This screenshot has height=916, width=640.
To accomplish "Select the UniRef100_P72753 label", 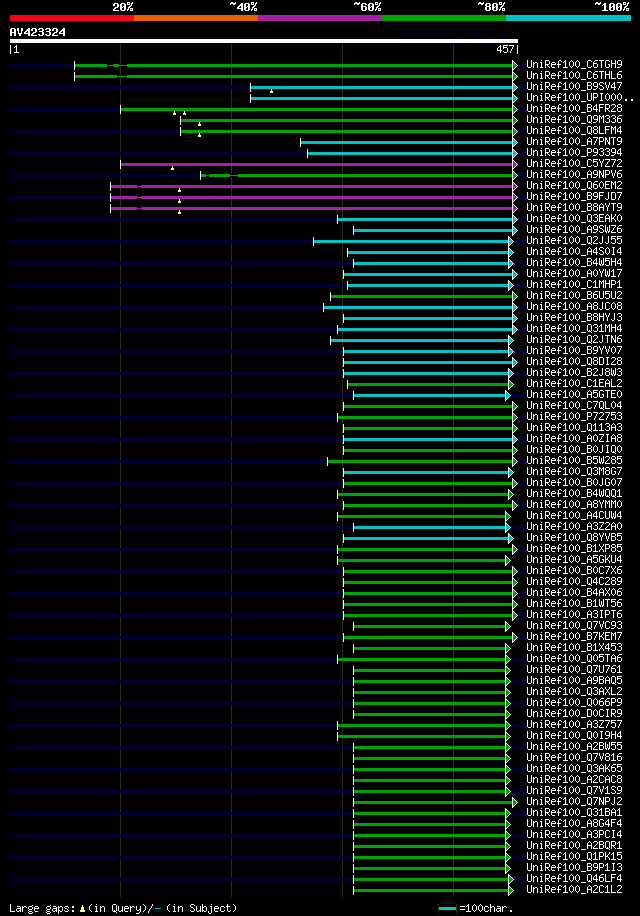I will click(574, 417).
